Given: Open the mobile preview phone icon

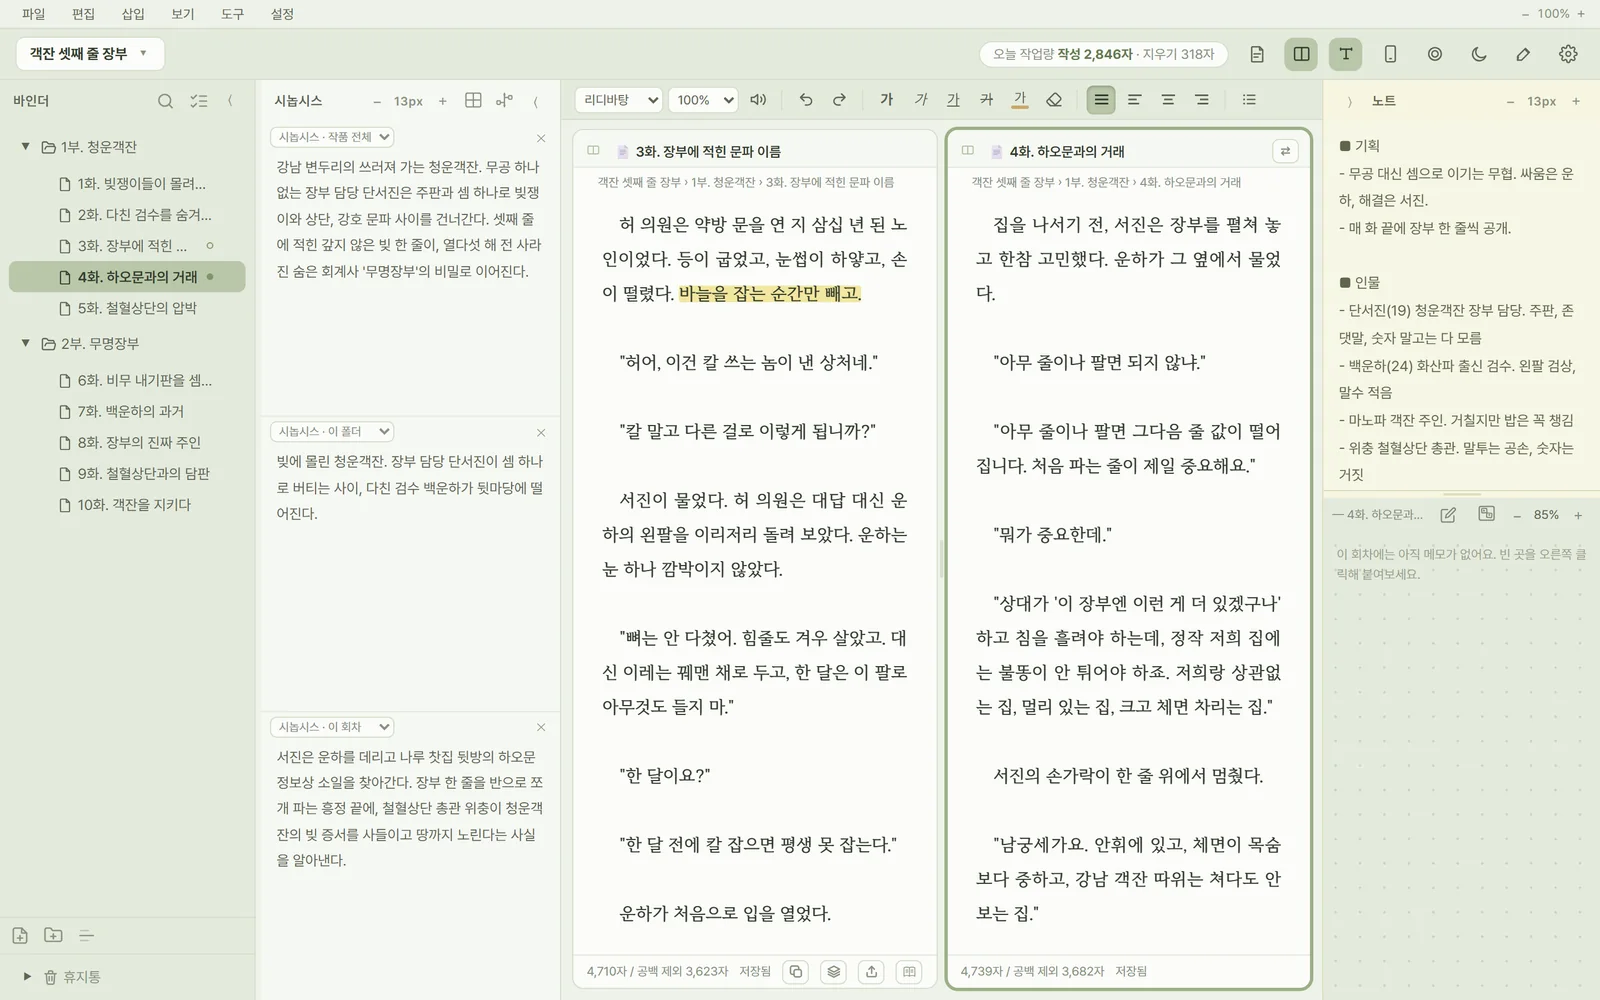Looking at the screenshot, I should (x=1390, y=54).
